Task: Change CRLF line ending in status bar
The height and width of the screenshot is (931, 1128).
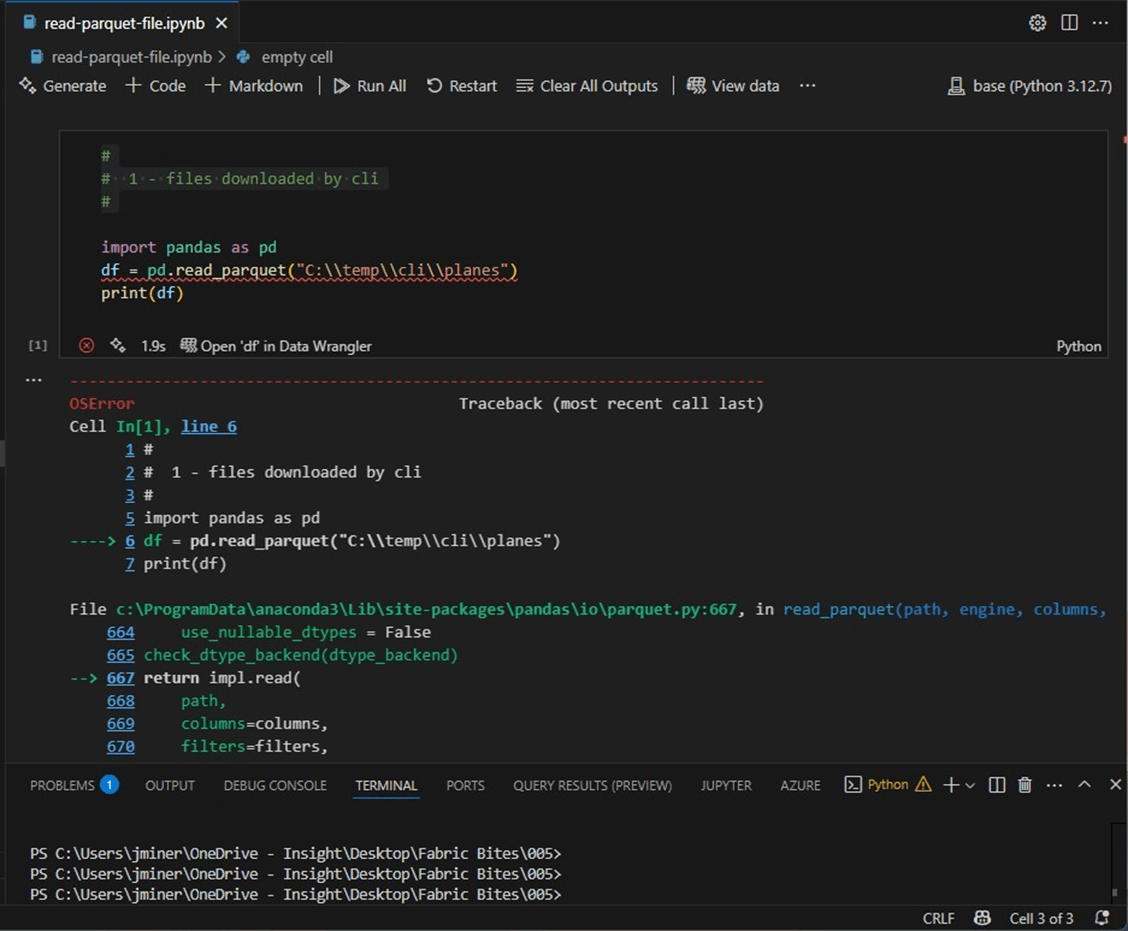Action: pyautogui.click(x=938, y=918)
